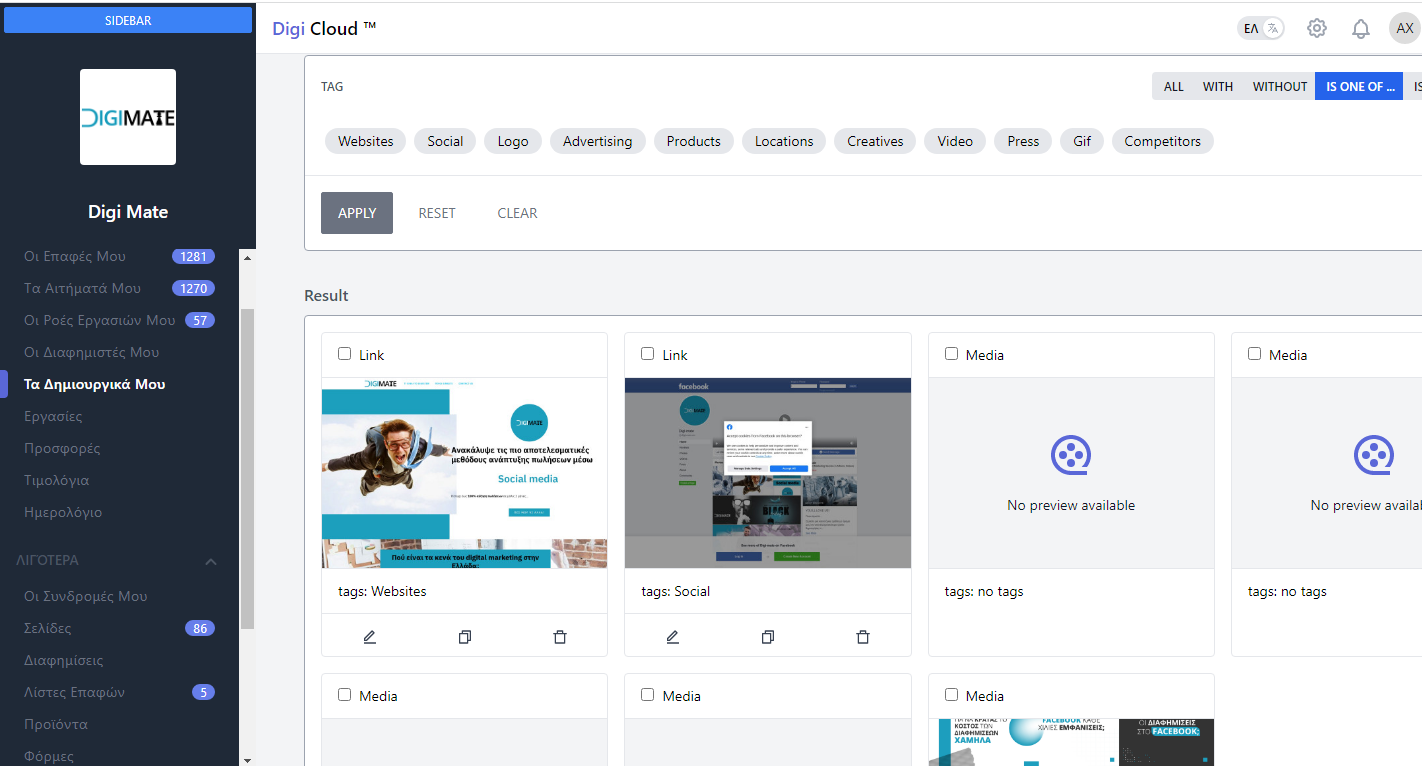
Task: Click the edit pencil icon under Websites card
Action: tap(370, 637)
